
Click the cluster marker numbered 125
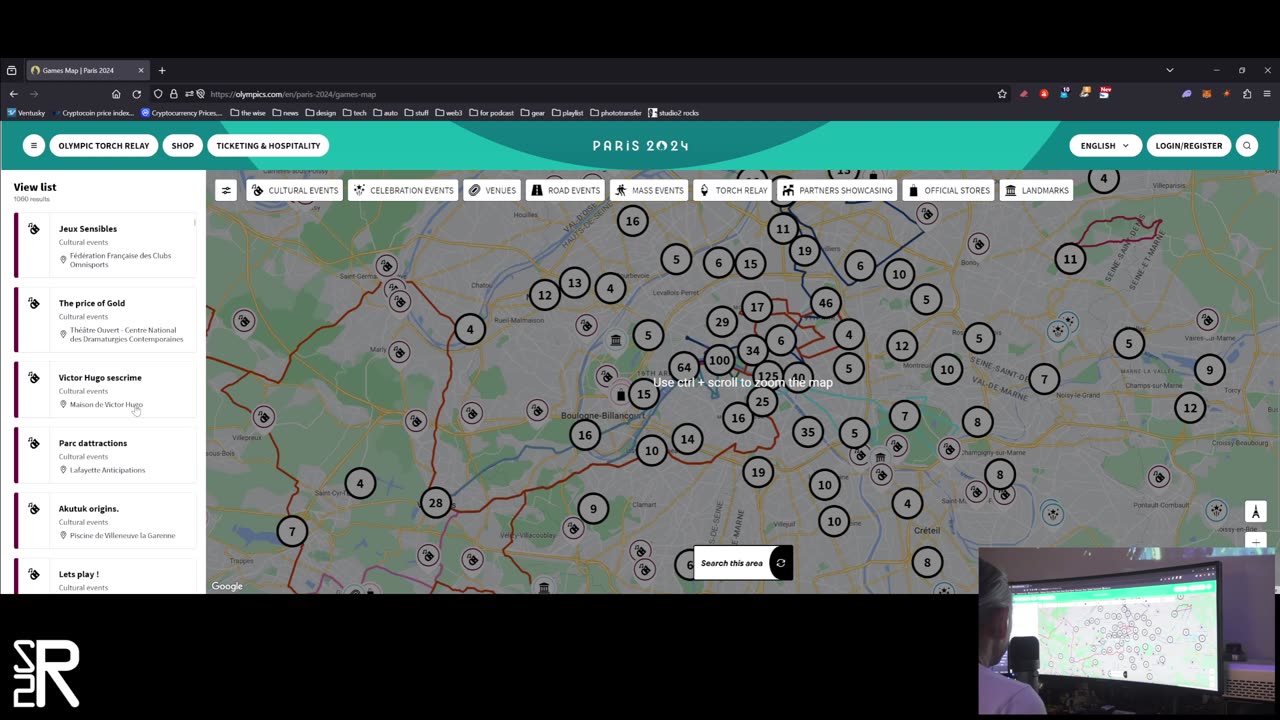point(768,378)
